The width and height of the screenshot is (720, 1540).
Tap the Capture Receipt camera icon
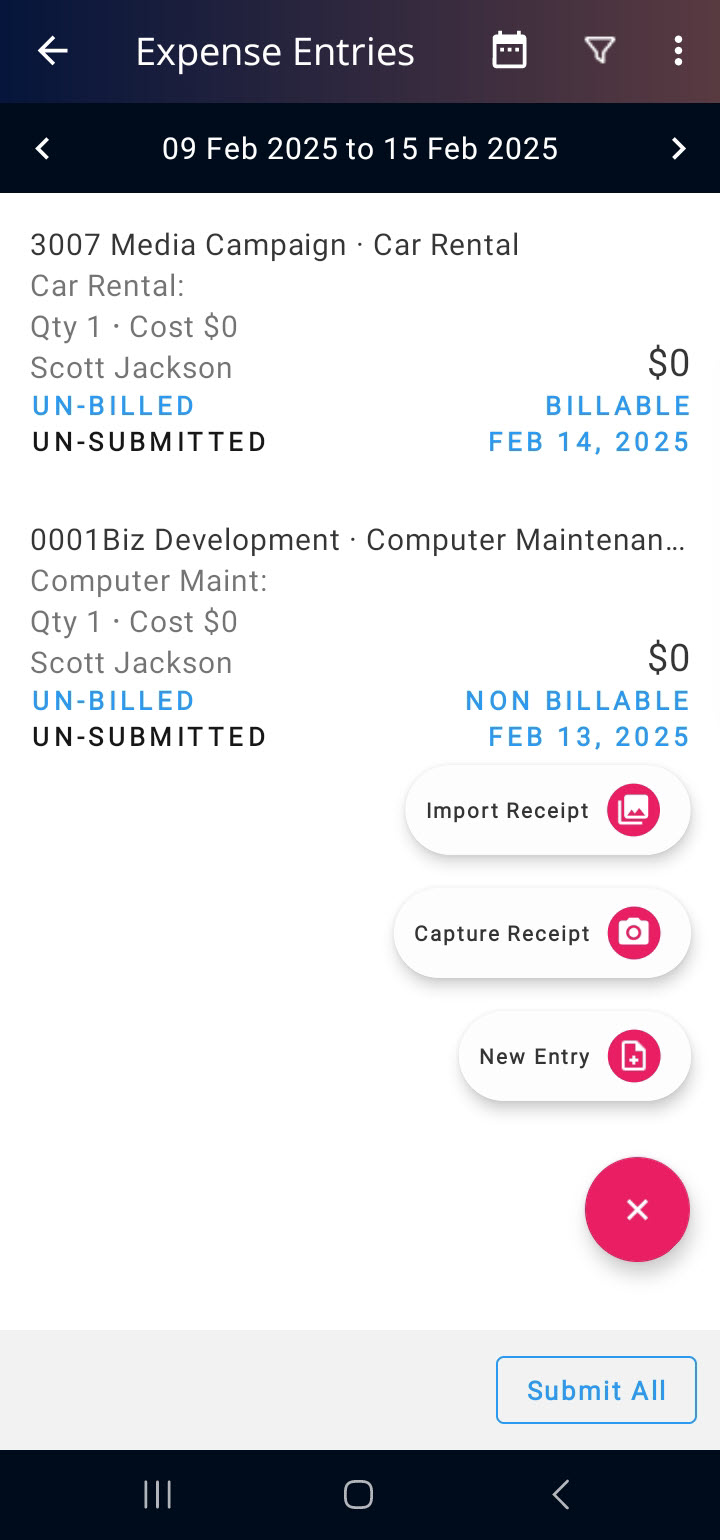coord(633,933)
